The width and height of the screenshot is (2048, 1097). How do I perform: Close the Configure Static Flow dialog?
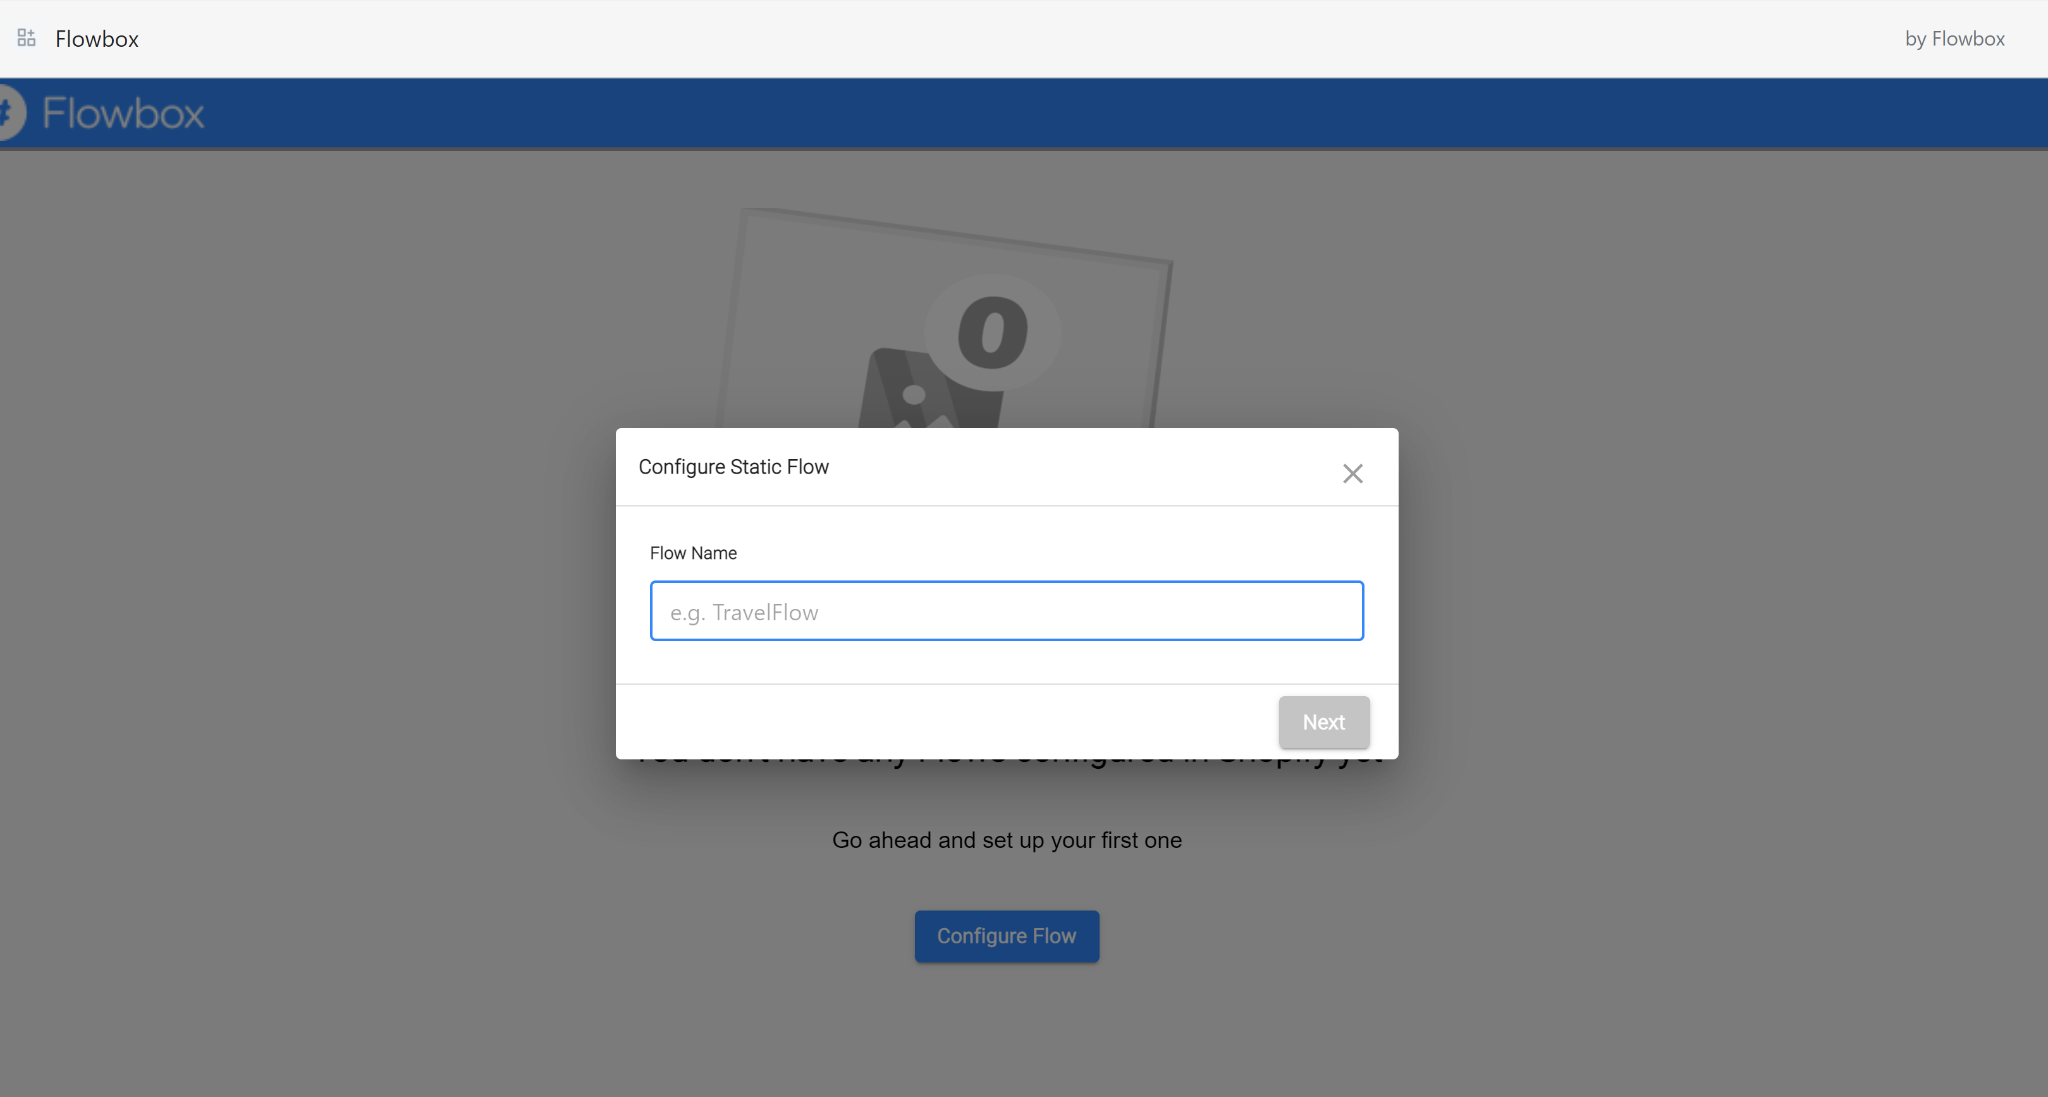1352,473
